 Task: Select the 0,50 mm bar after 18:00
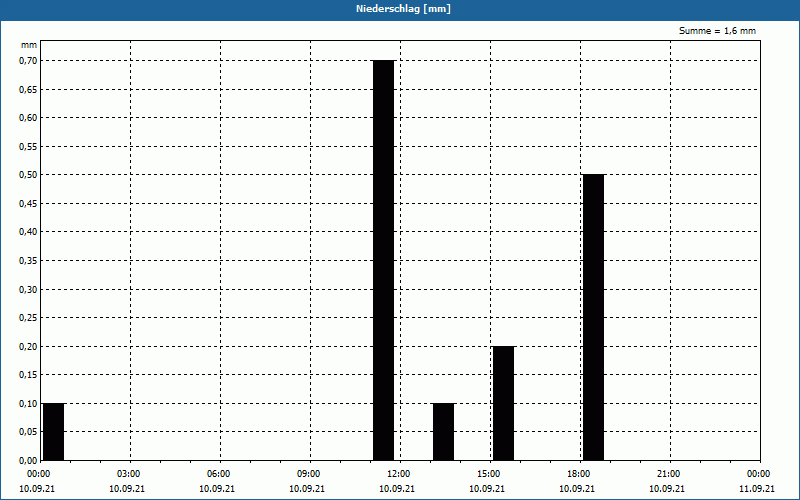tap(593, 317)
